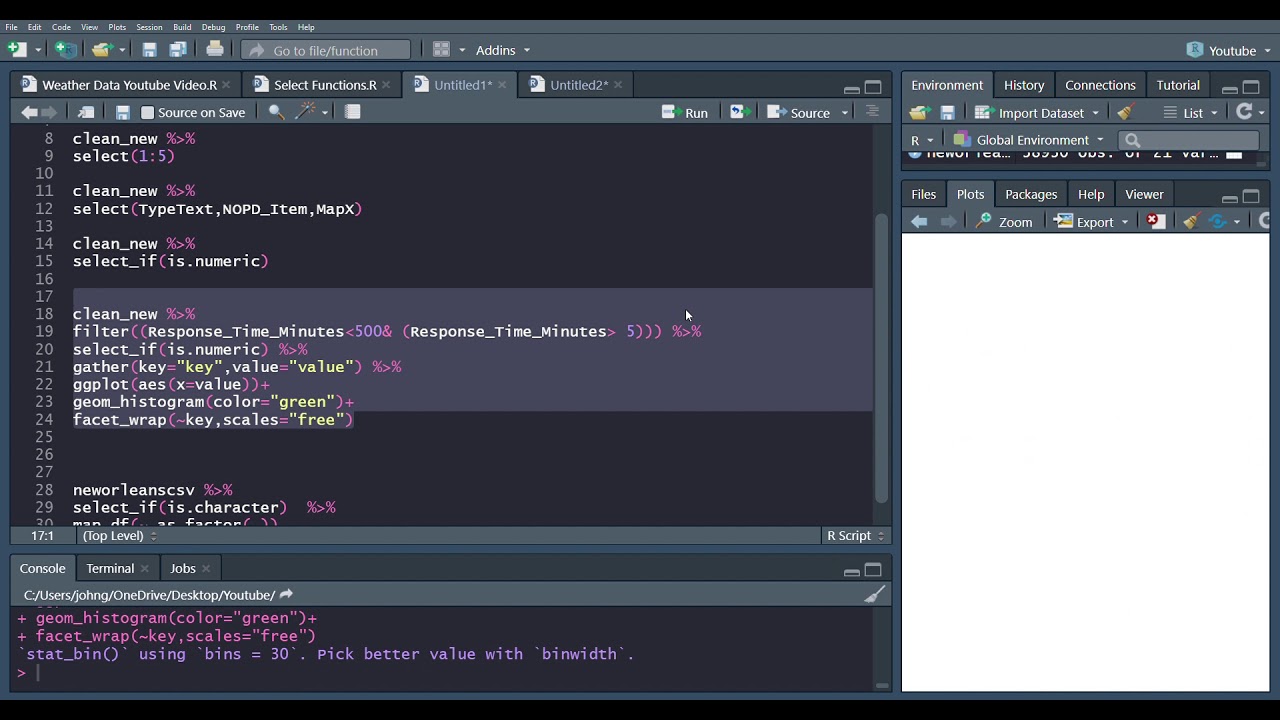
Task: Save the script from editor toolbar
Action: (122, 112)
